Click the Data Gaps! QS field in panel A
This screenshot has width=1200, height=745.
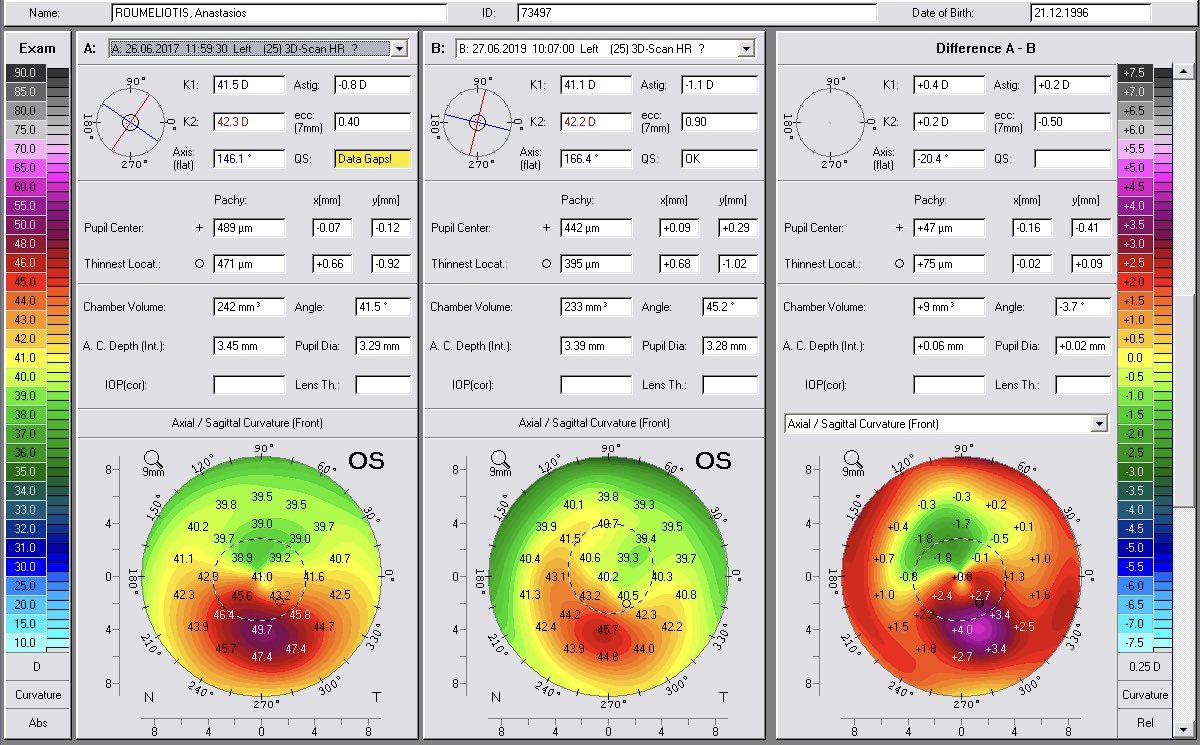point(373,159)
